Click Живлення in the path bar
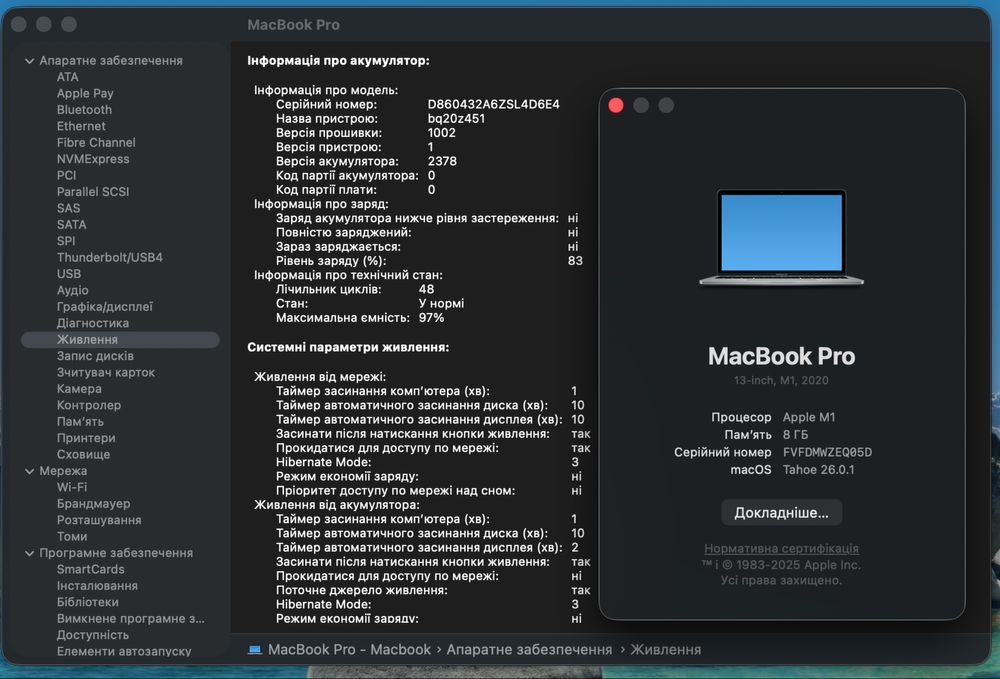Image resolution: width=1000 pixels, height=679 pixels. (x=666, y=650)
